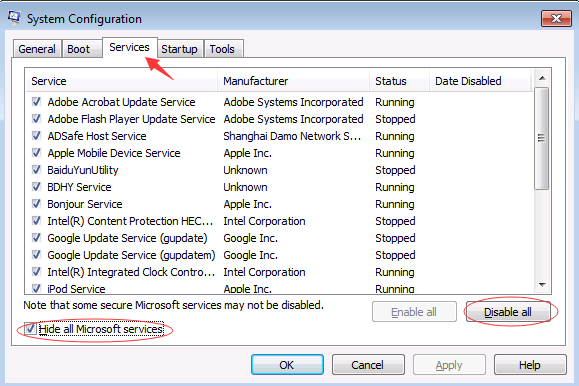
Task: Click the Enable all button
Action: tap(414, 312)
